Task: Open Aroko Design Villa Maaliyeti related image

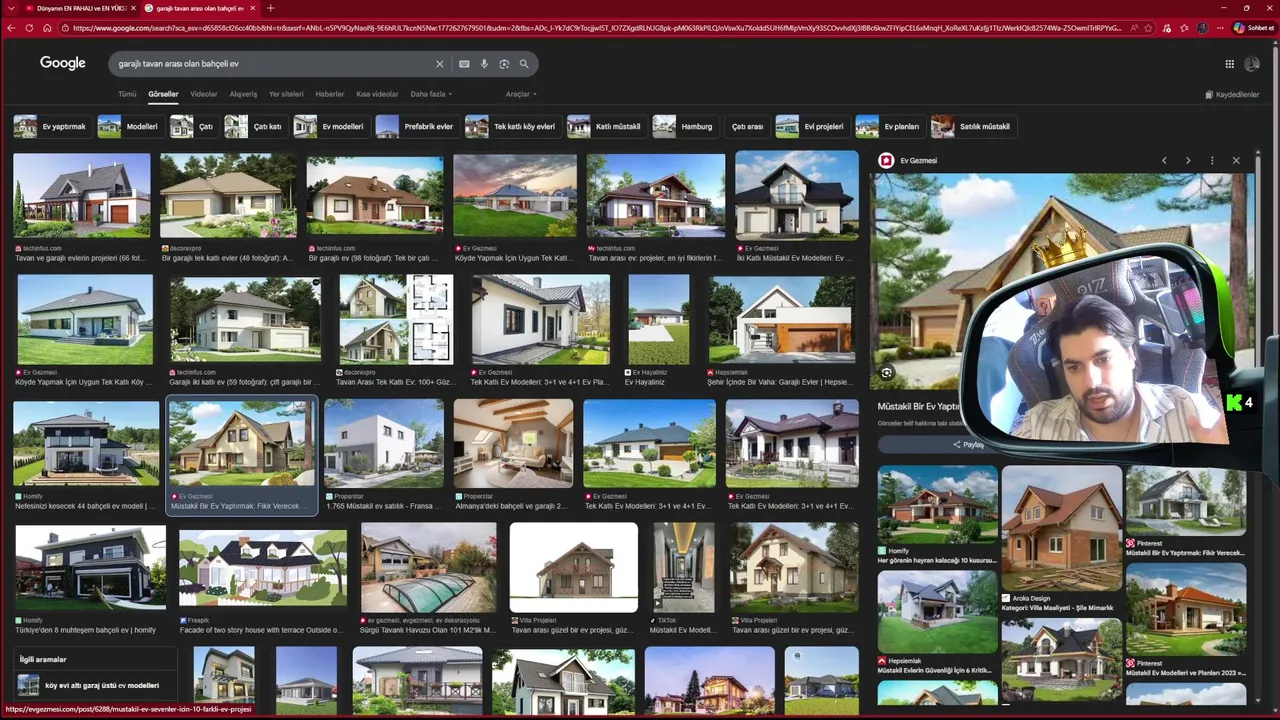Action: pos(1062,528)
